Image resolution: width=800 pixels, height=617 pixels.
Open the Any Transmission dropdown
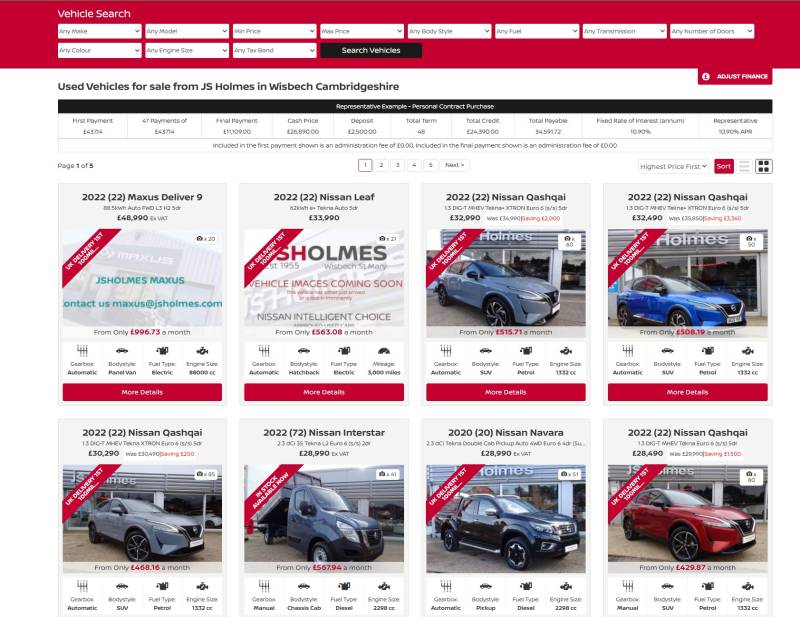[624, 31]
